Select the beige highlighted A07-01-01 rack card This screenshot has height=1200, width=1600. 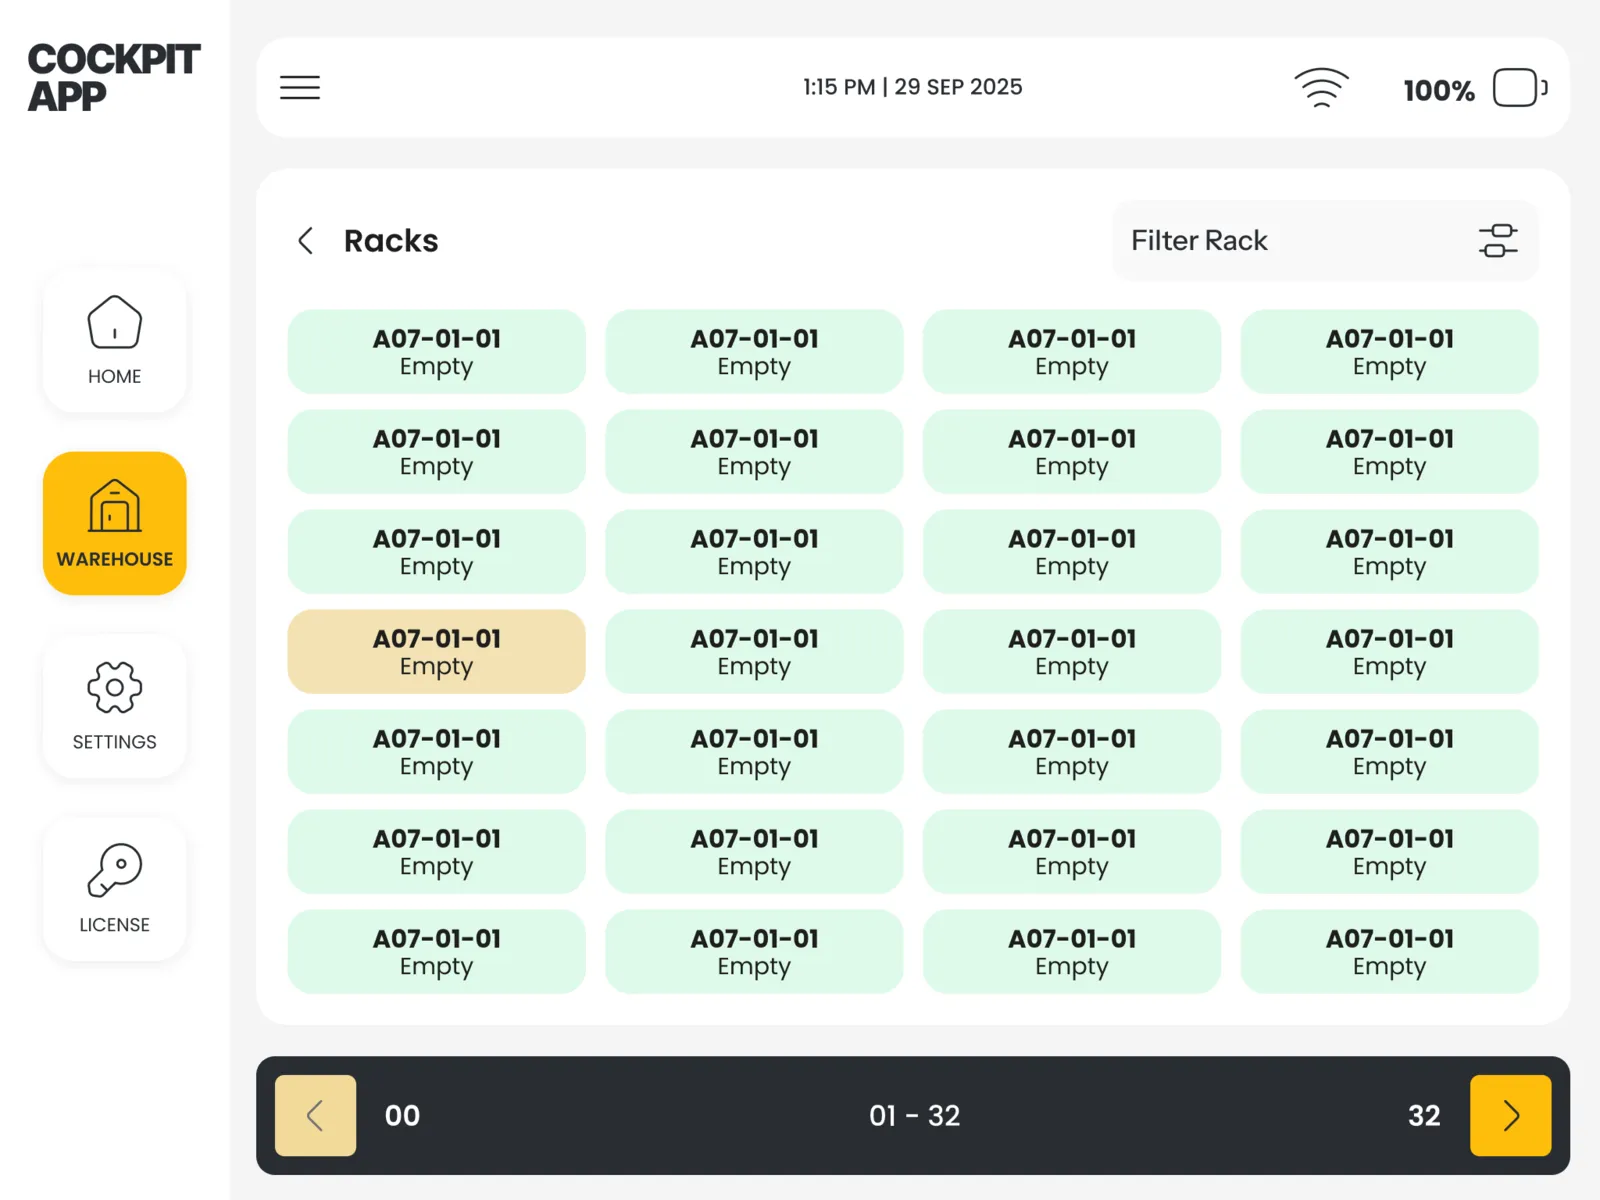tap(436, 652)
